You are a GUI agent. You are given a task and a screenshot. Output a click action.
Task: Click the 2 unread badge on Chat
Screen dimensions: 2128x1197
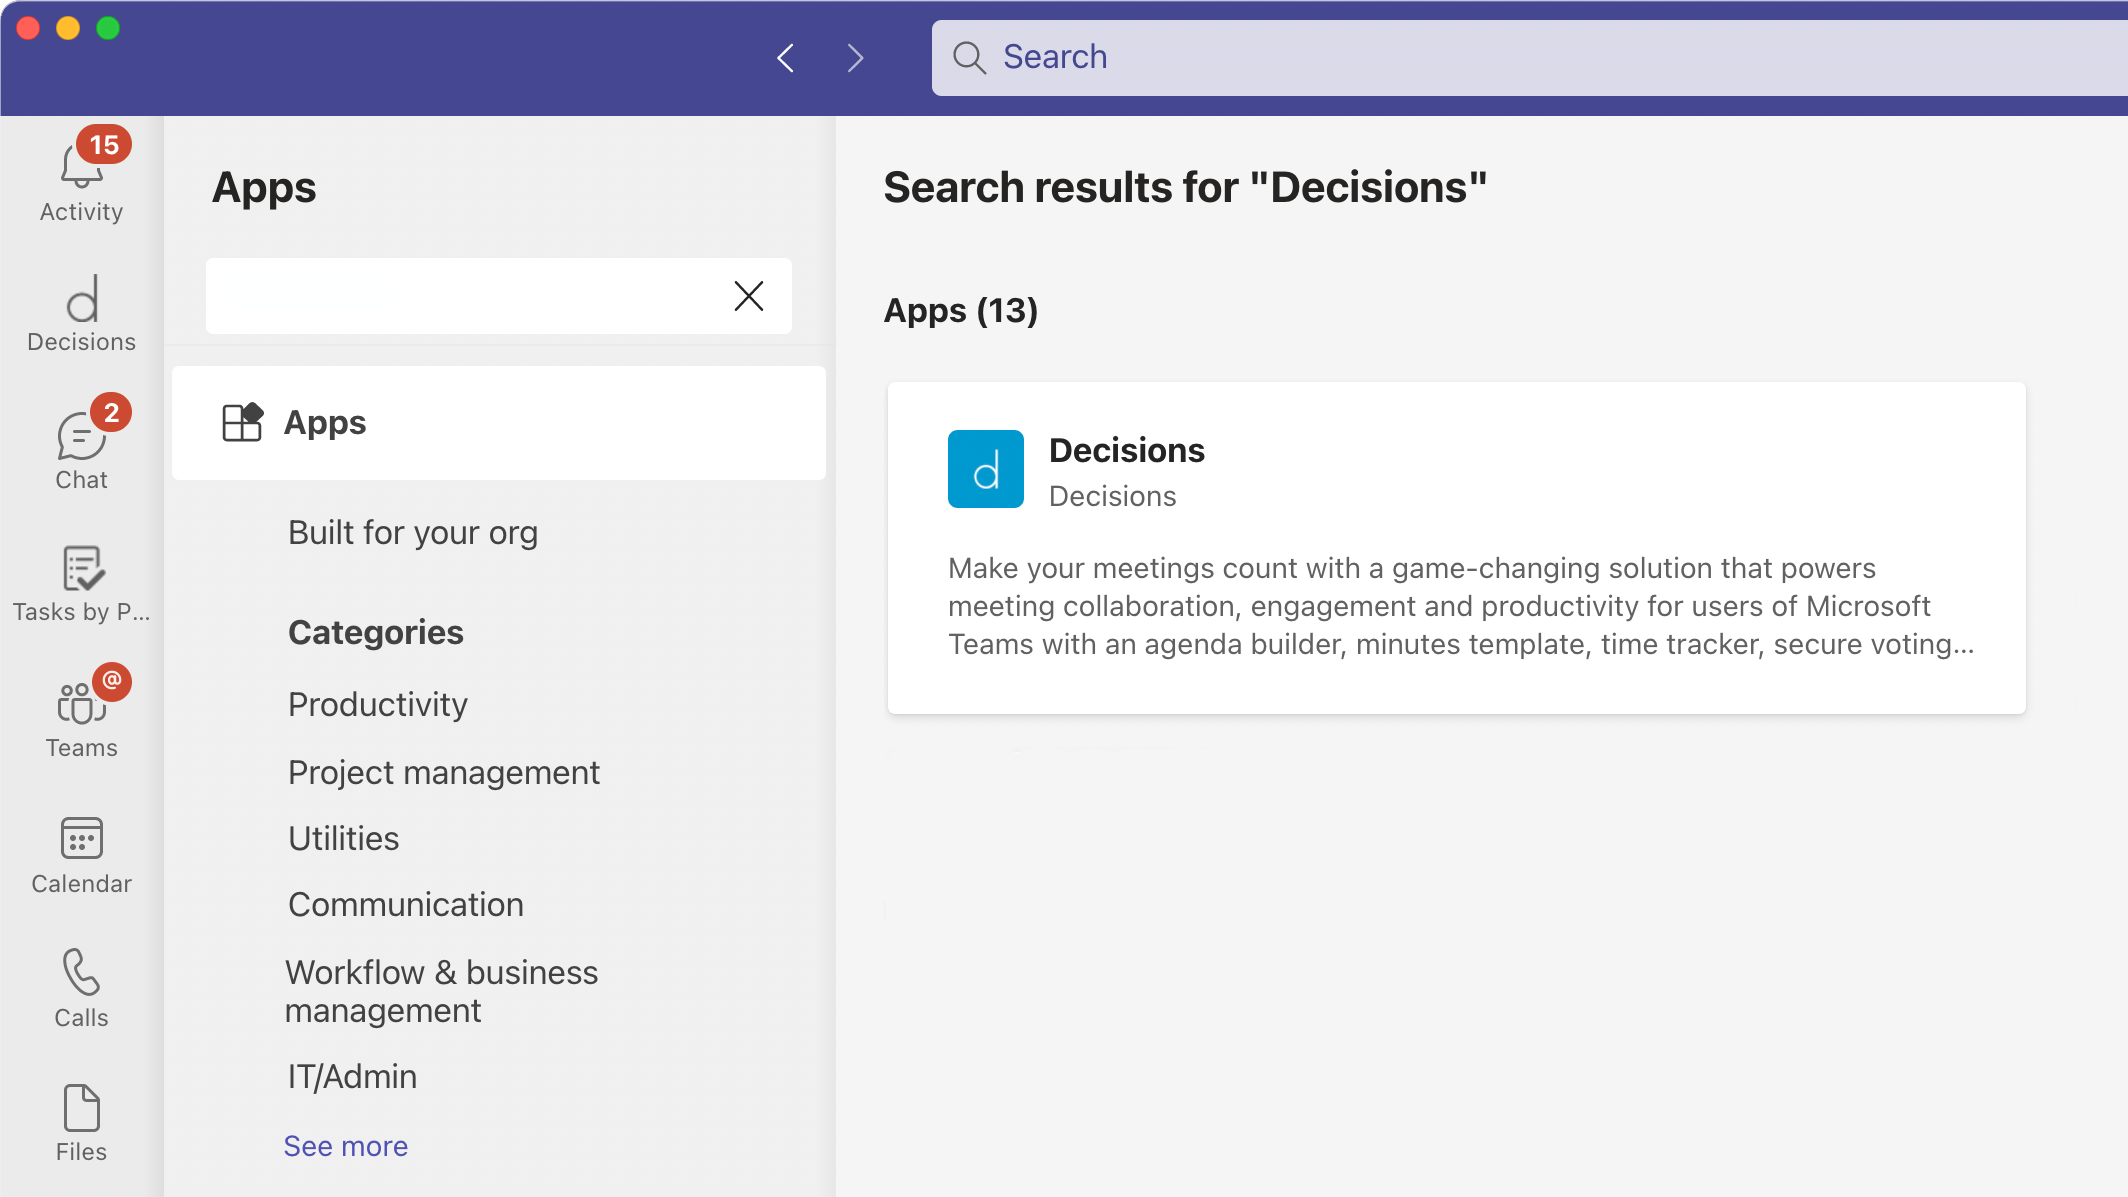click(111, 413)
